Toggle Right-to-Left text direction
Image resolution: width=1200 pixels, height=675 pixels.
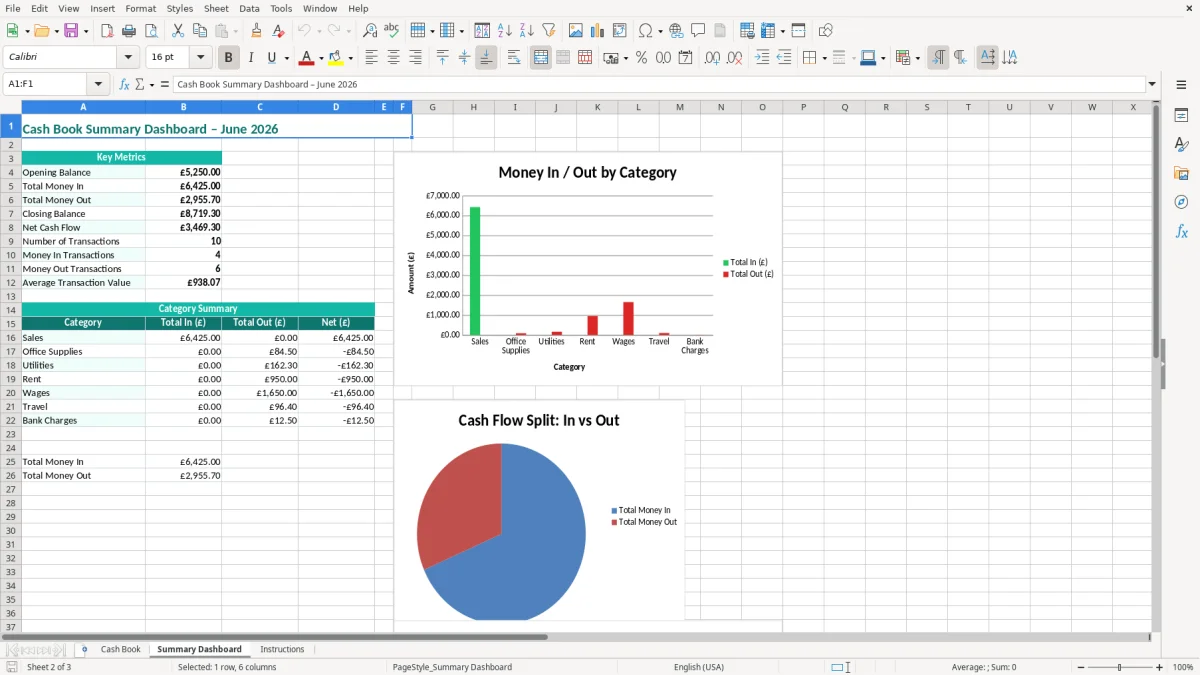(960, 58)
